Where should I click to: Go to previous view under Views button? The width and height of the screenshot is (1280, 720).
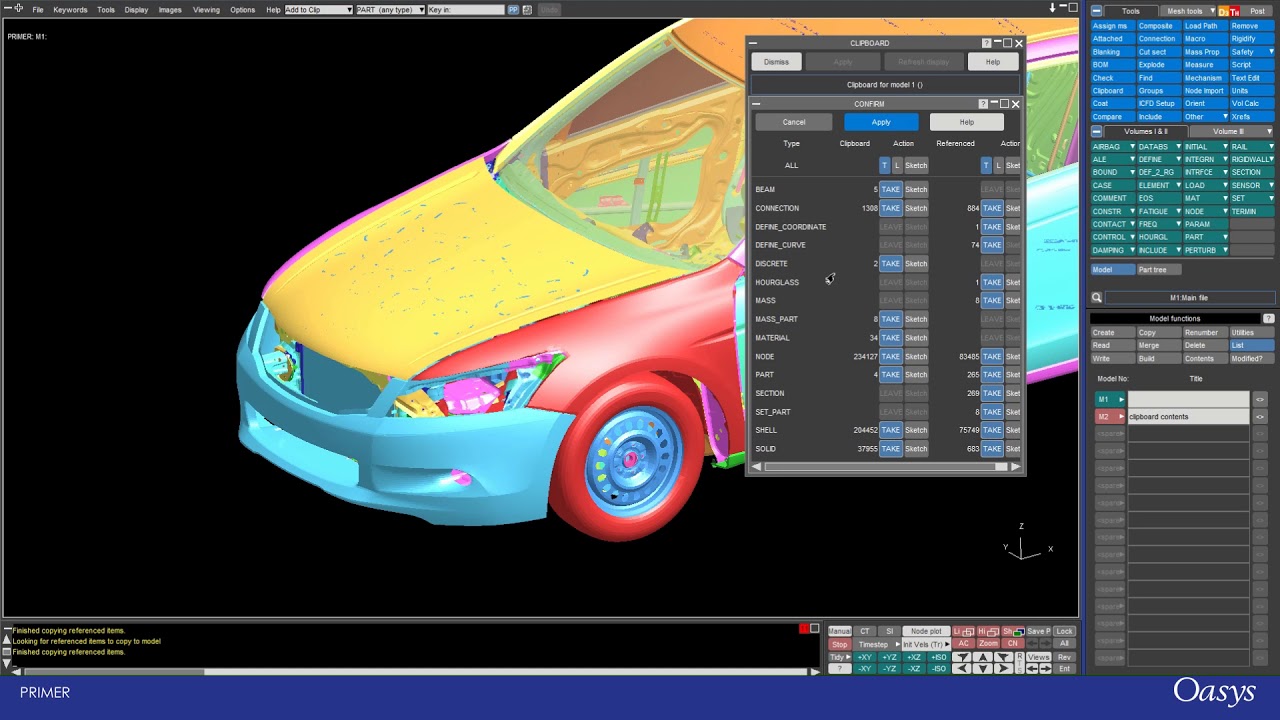point(1032,668)
